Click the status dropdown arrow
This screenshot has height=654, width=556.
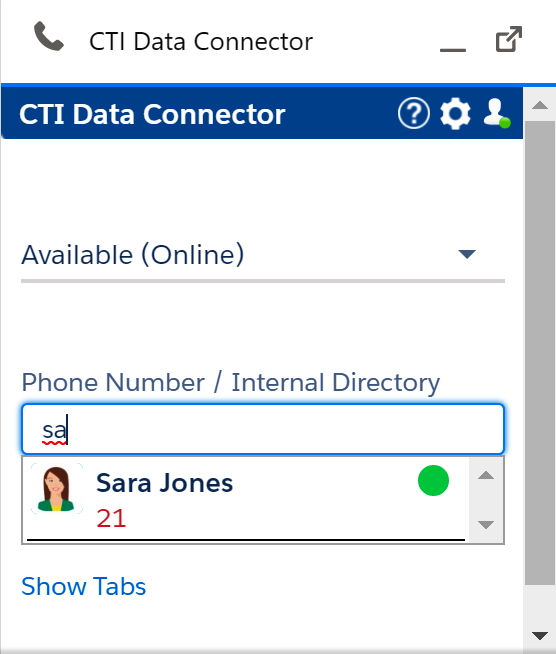pyautogui.click(x=467, y=254)
